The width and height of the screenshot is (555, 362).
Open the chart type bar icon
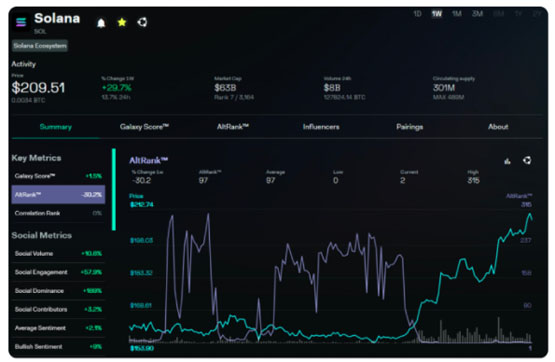[507, 161]
